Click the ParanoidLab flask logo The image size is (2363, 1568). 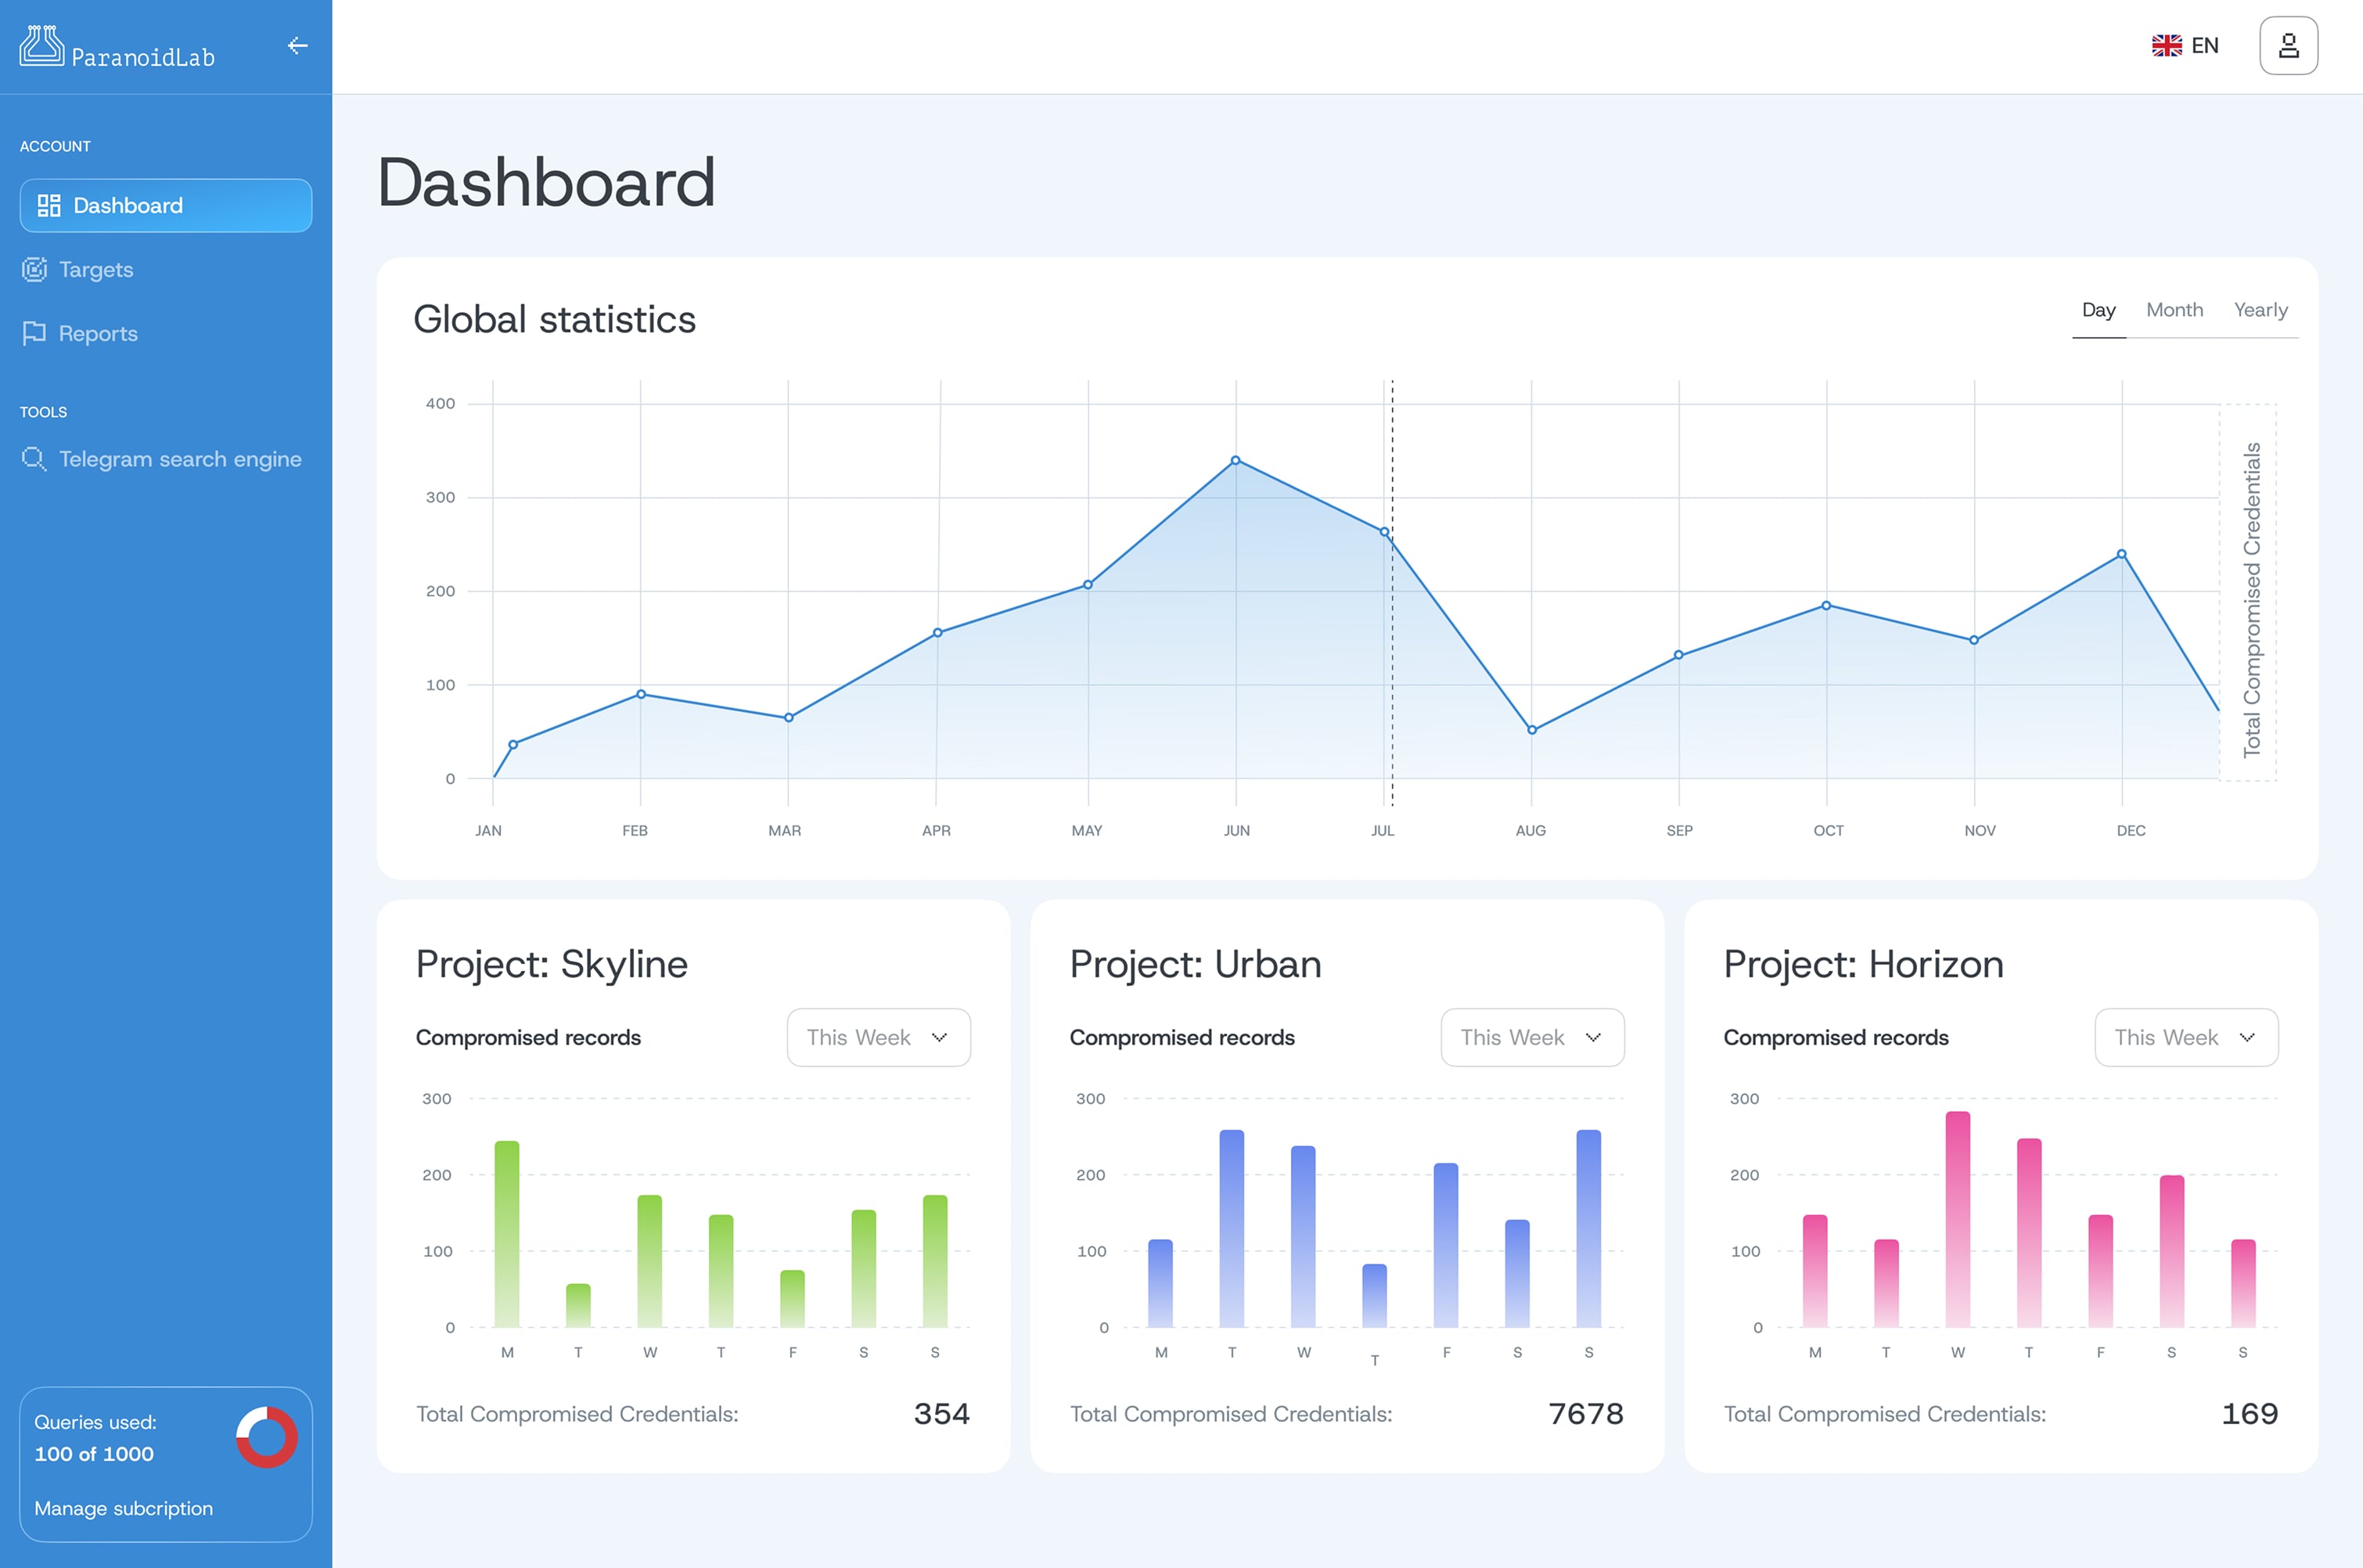point(41,46)
